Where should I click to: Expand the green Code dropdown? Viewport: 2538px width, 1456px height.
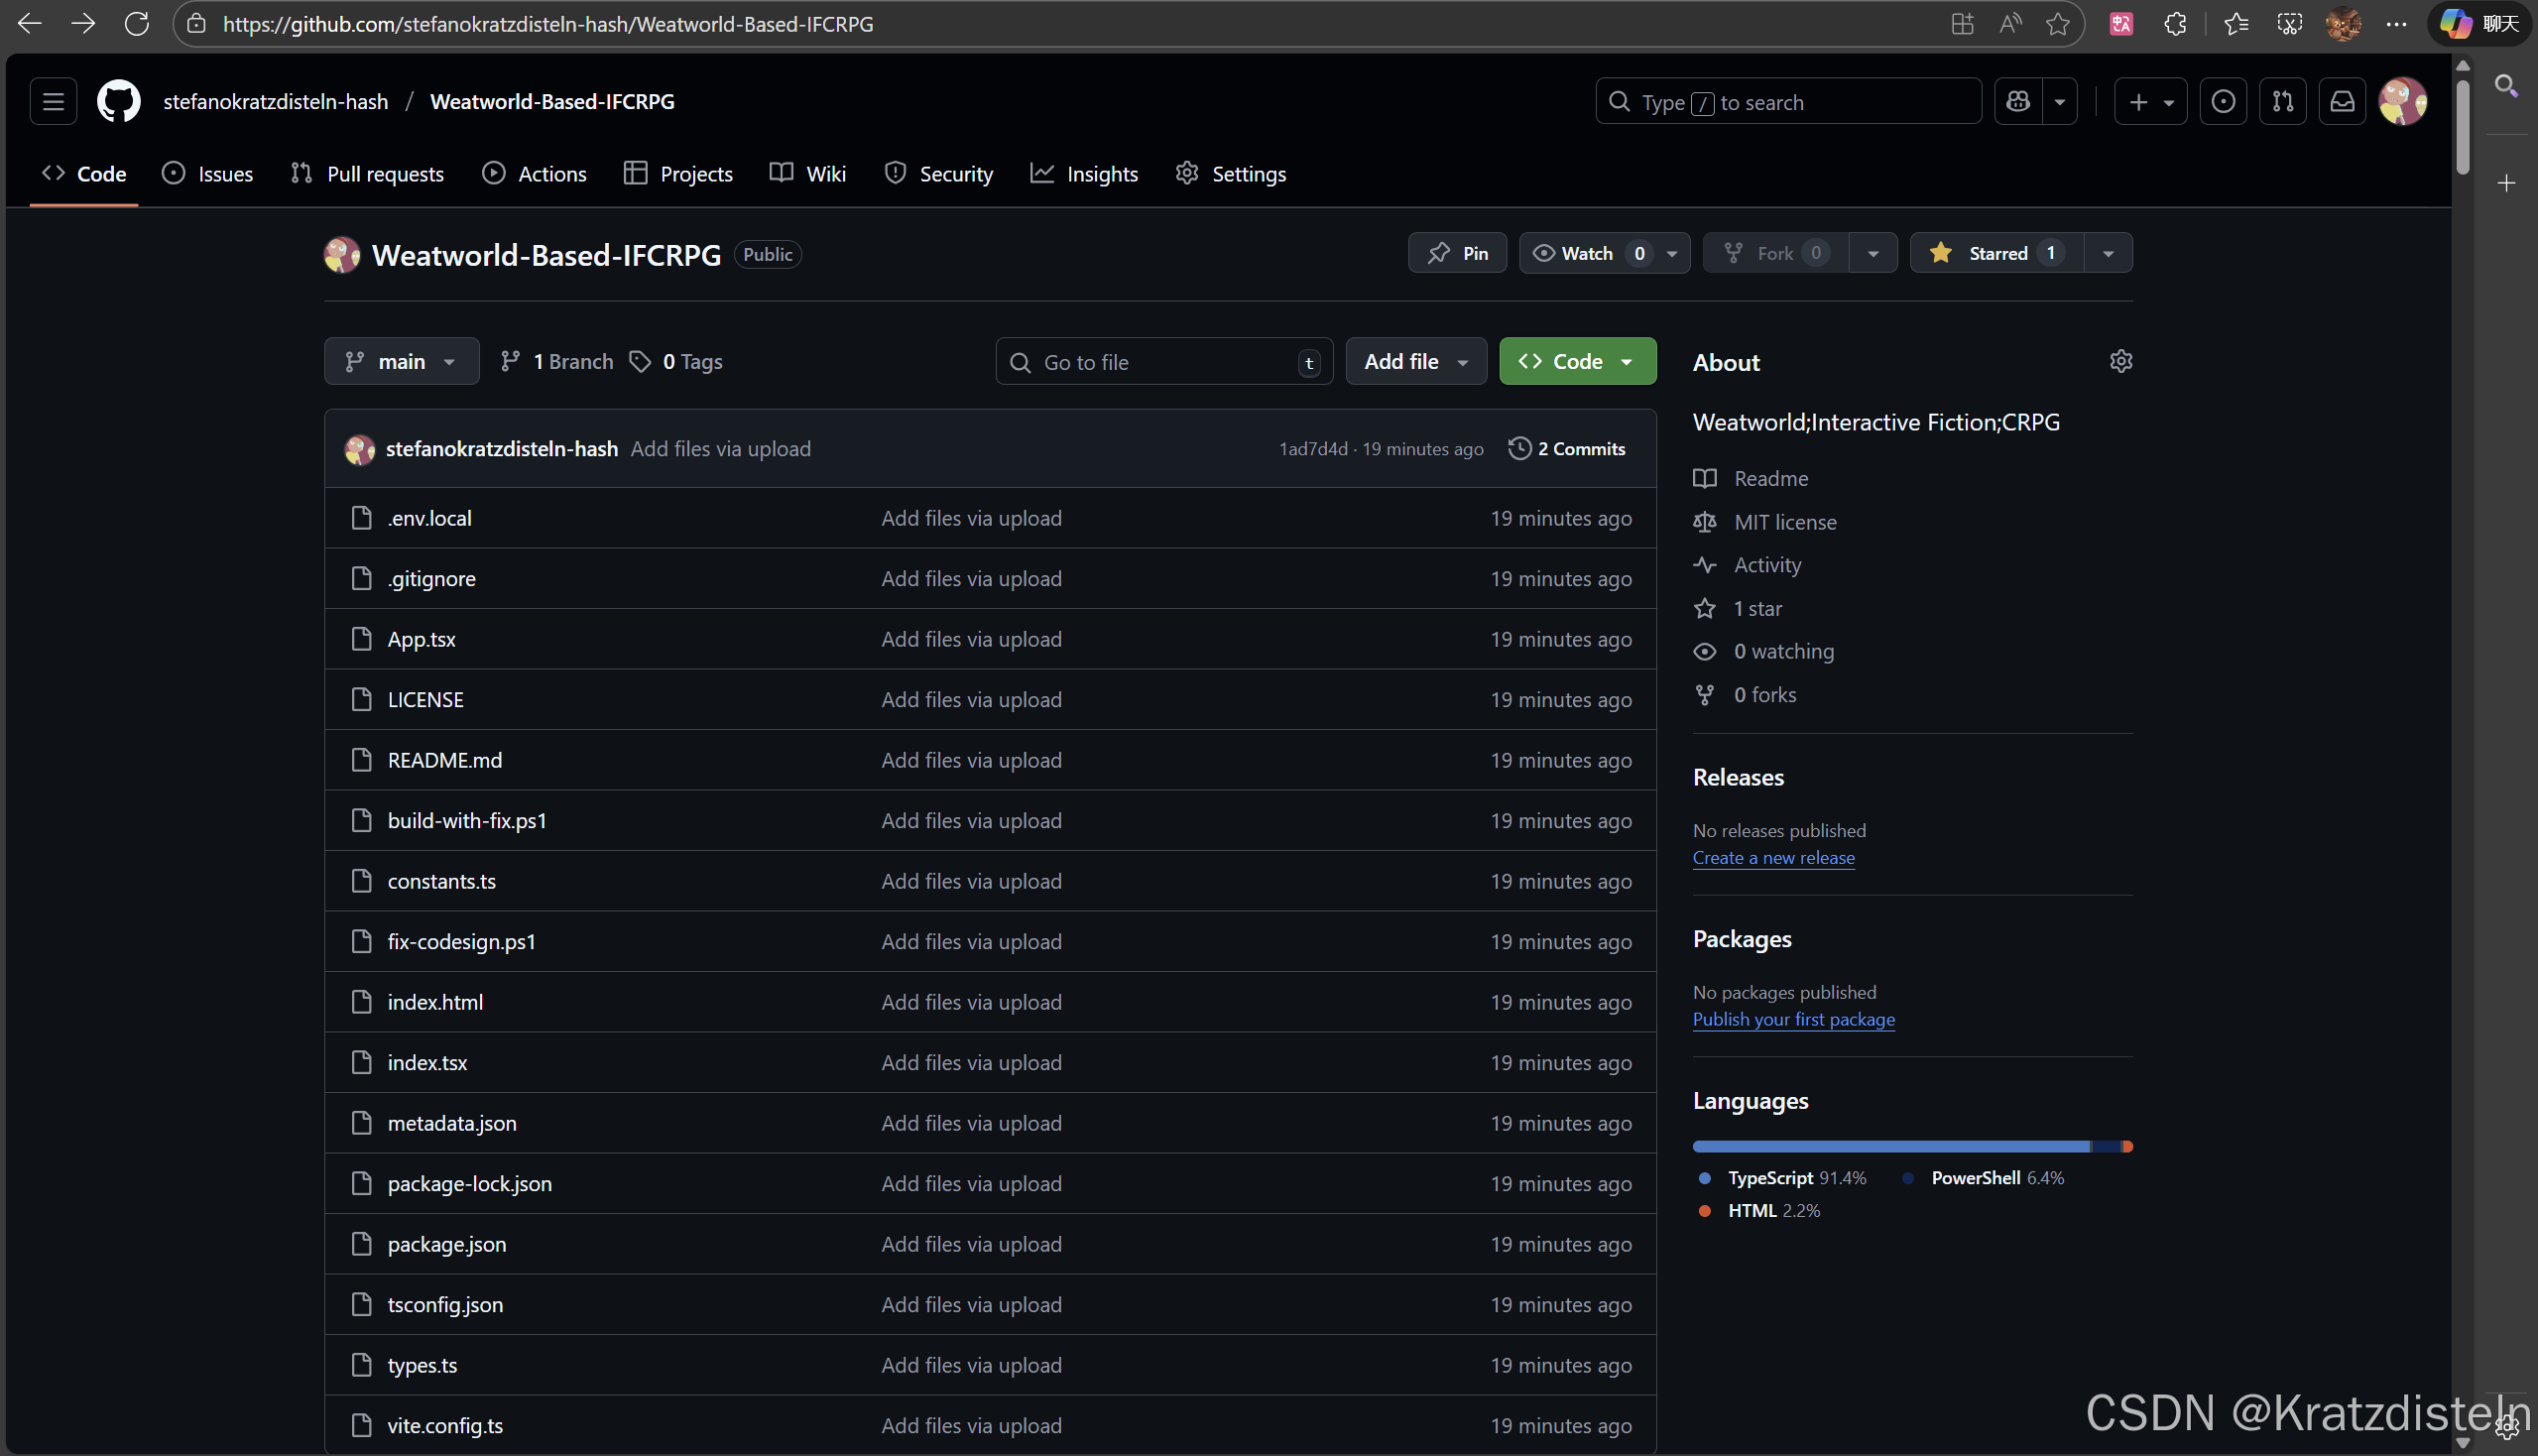click(x=1576, y=362)
